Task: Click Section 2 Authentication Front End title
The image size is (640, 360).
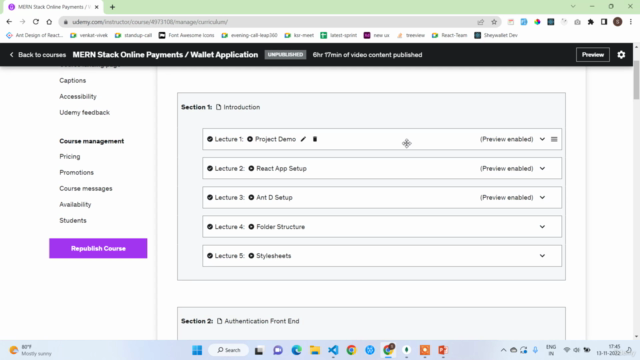Action: pos(262,321)
